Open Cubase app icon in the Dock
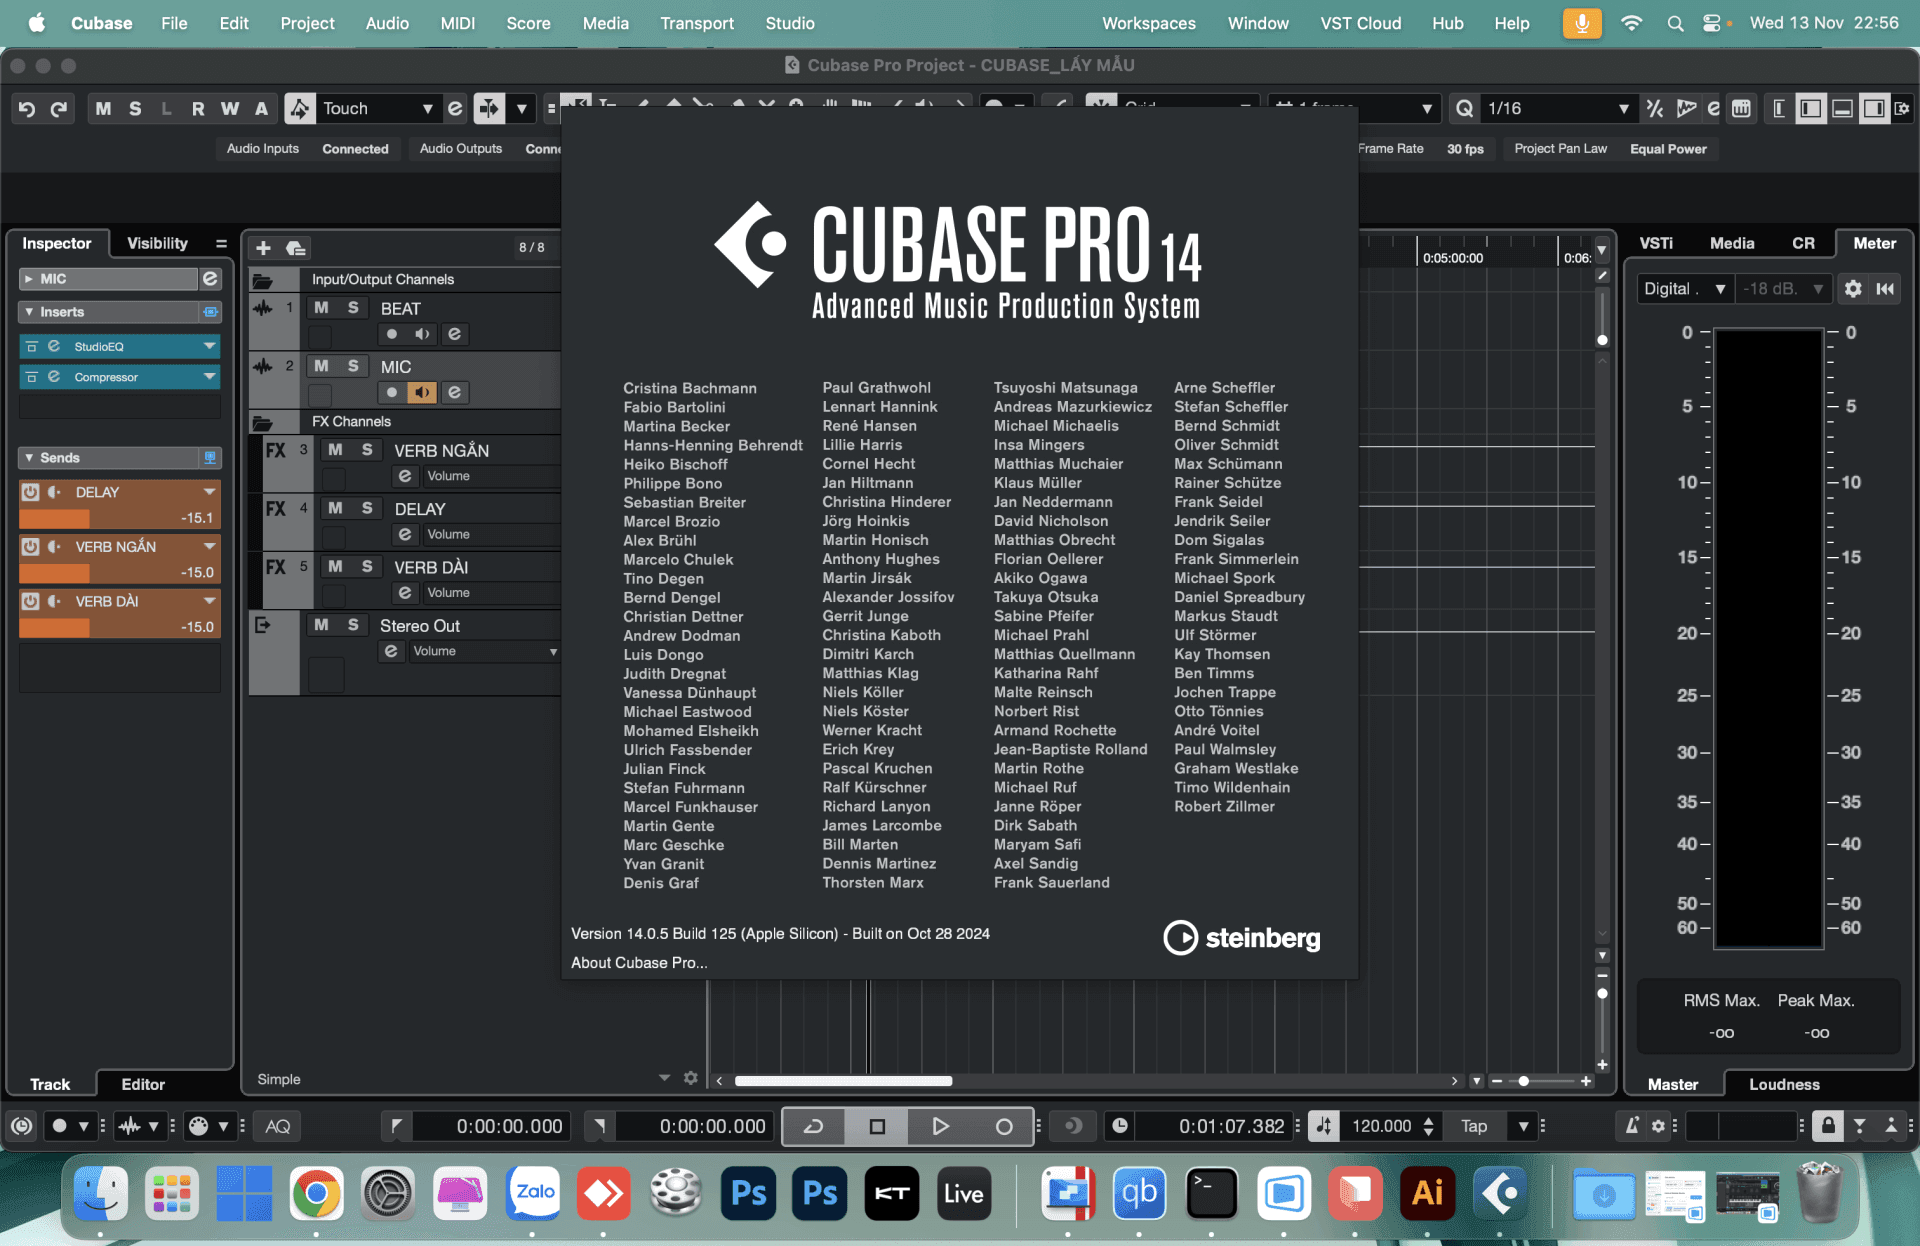Image resolution: width=1920 pixels, height=1246 pixels. [1499, 1193]
